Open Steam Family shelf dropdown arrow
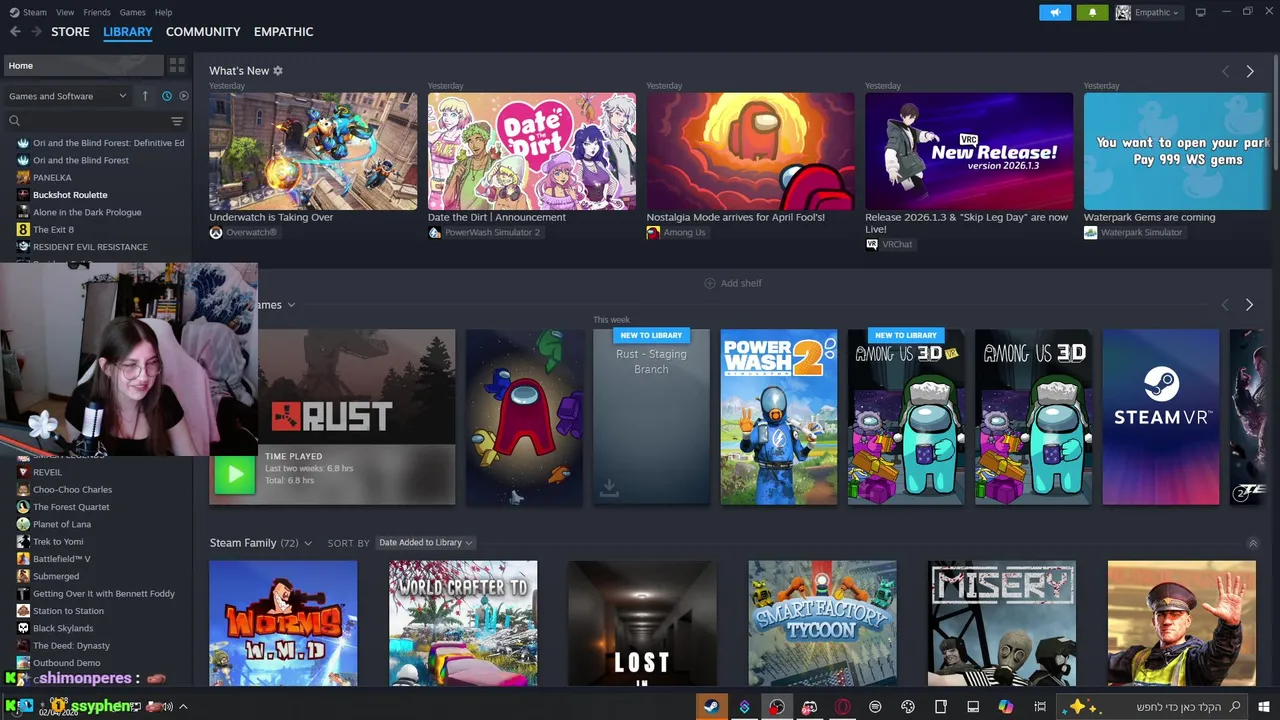The width and height of the screenshot is (1280, 720). pyautogui.click(x=308, y=543)
